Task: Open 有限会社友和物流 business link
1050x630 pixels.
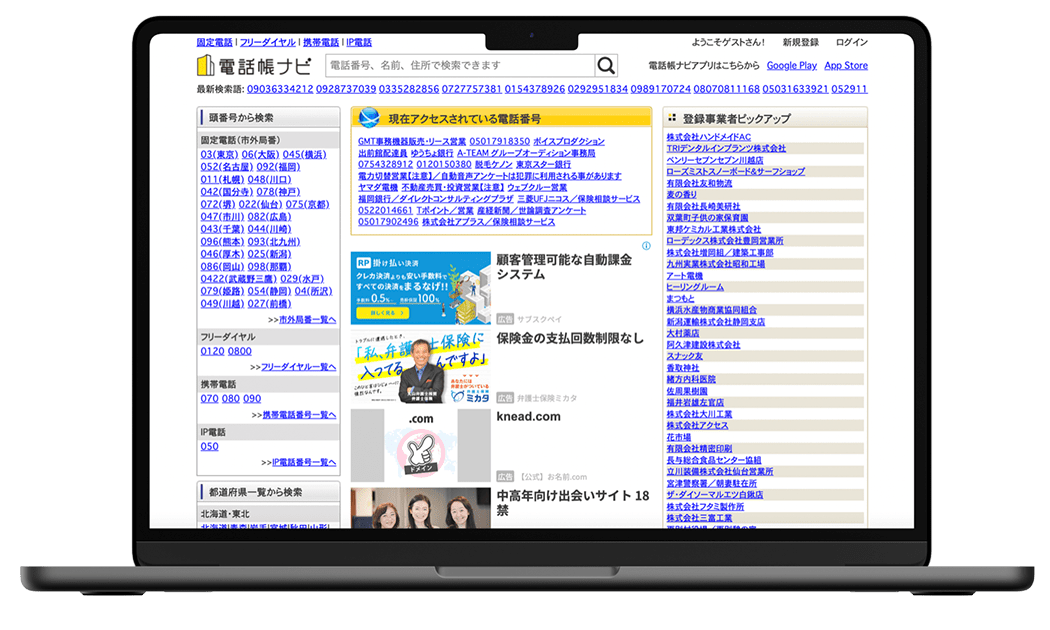Action: click(x=699, y=183)
